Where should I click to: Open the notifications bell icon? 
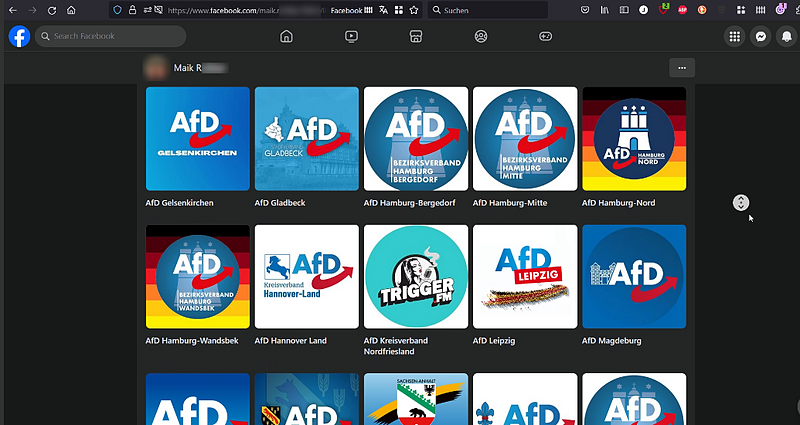pos(786,36)
